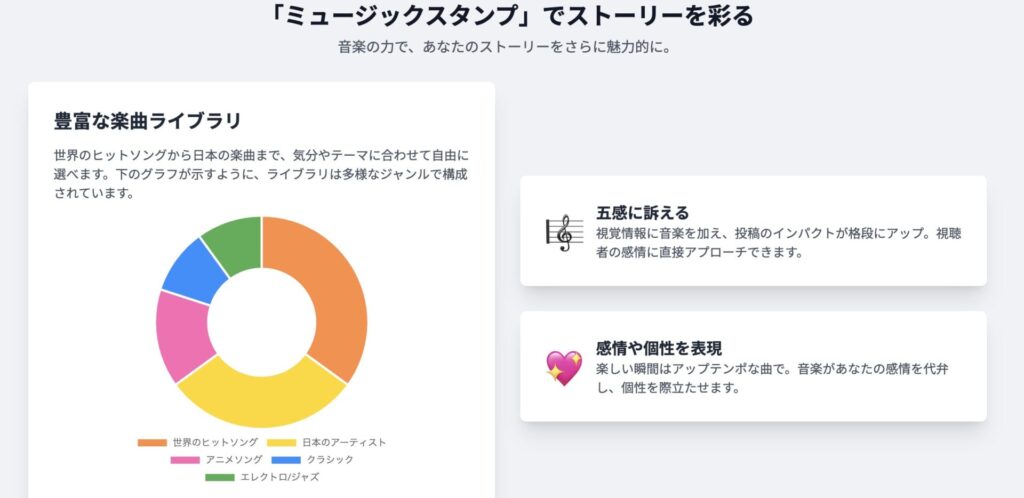This screenshot has height=498, width=1024.
Task: Toggle the アニメソング pink legend swatch
Action: pyautogui.click(x=185, y=460)
